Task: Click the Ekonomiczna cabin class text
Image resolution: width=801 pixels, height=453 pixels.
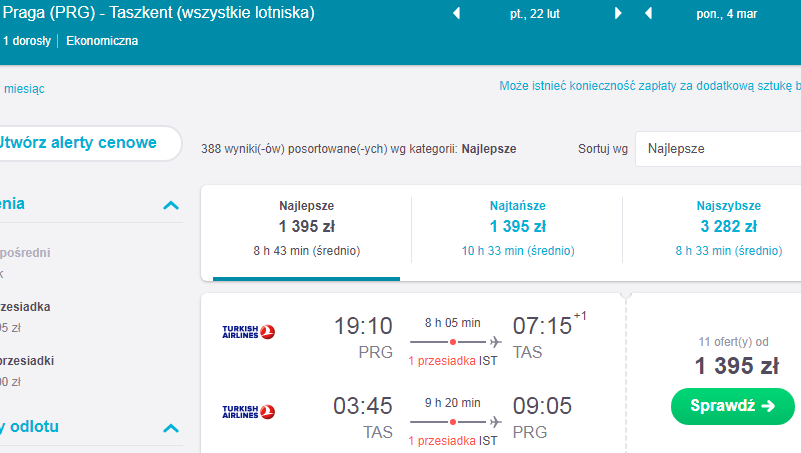Action: tap(102, 41)
